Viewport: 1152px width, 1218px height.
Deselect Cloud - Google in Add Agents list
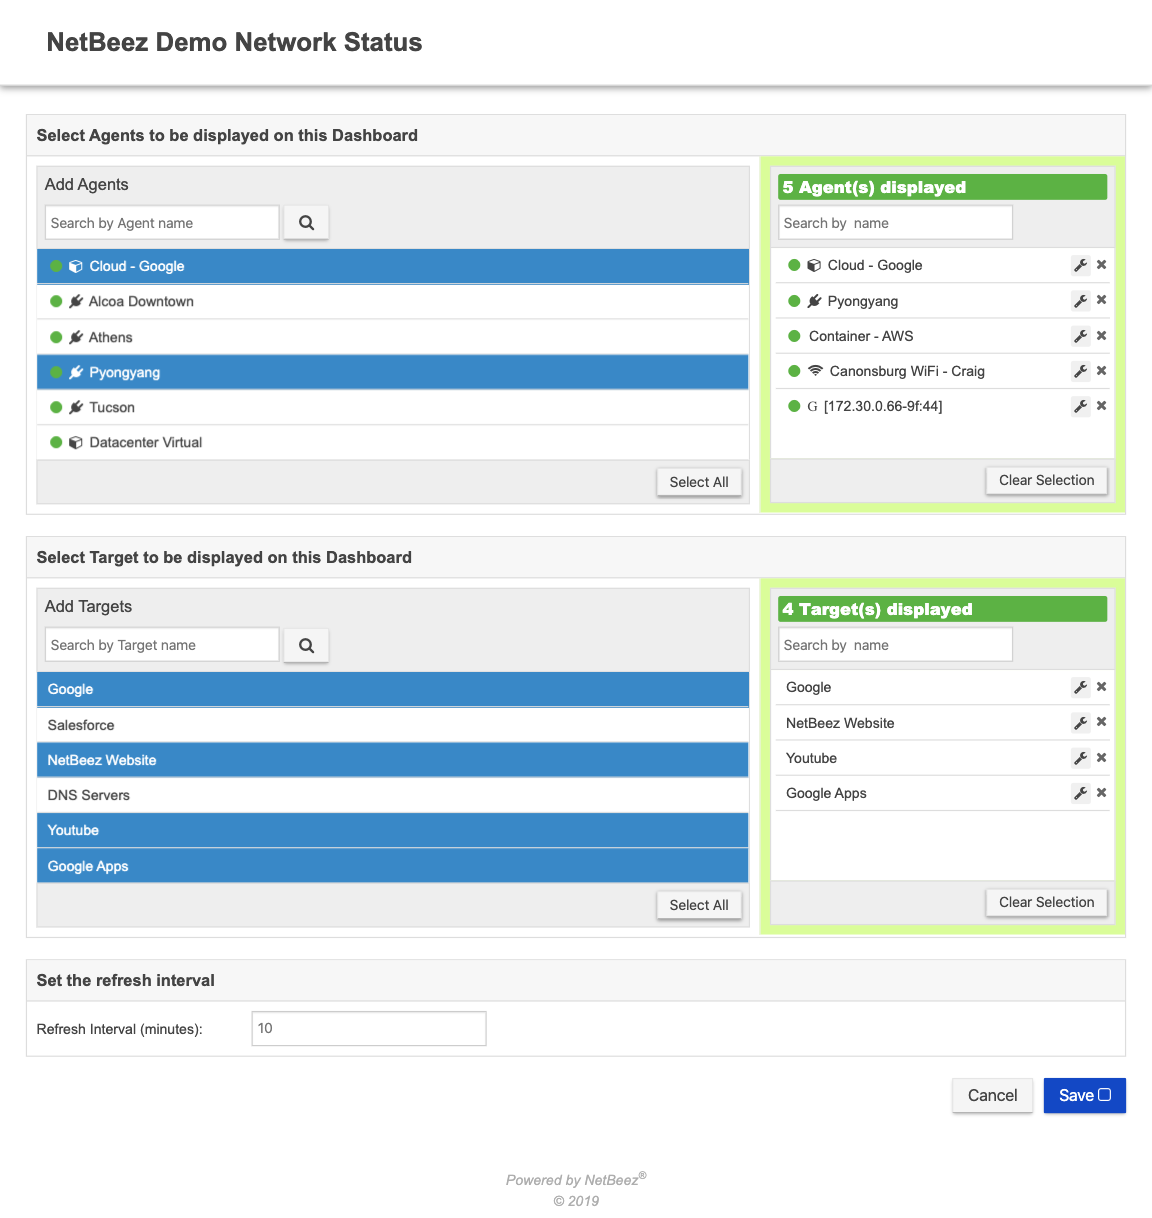[393, 266]
